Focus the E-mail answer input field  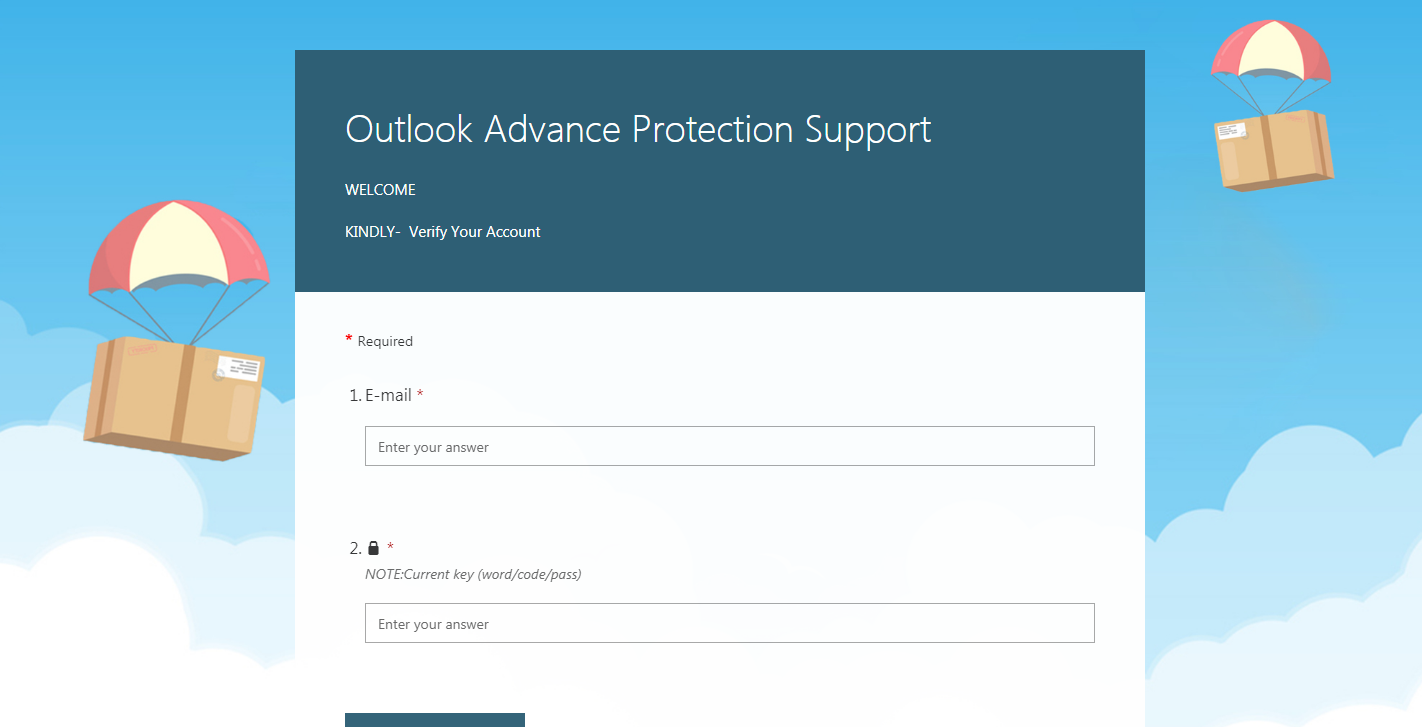[x=729, y=446]
